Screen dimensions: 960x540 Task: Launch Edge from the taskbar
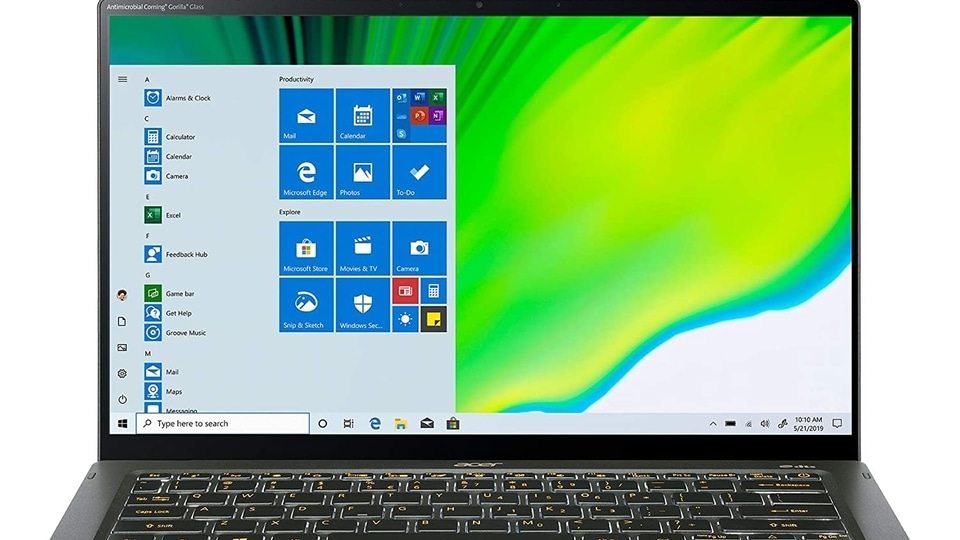point(375,424)
